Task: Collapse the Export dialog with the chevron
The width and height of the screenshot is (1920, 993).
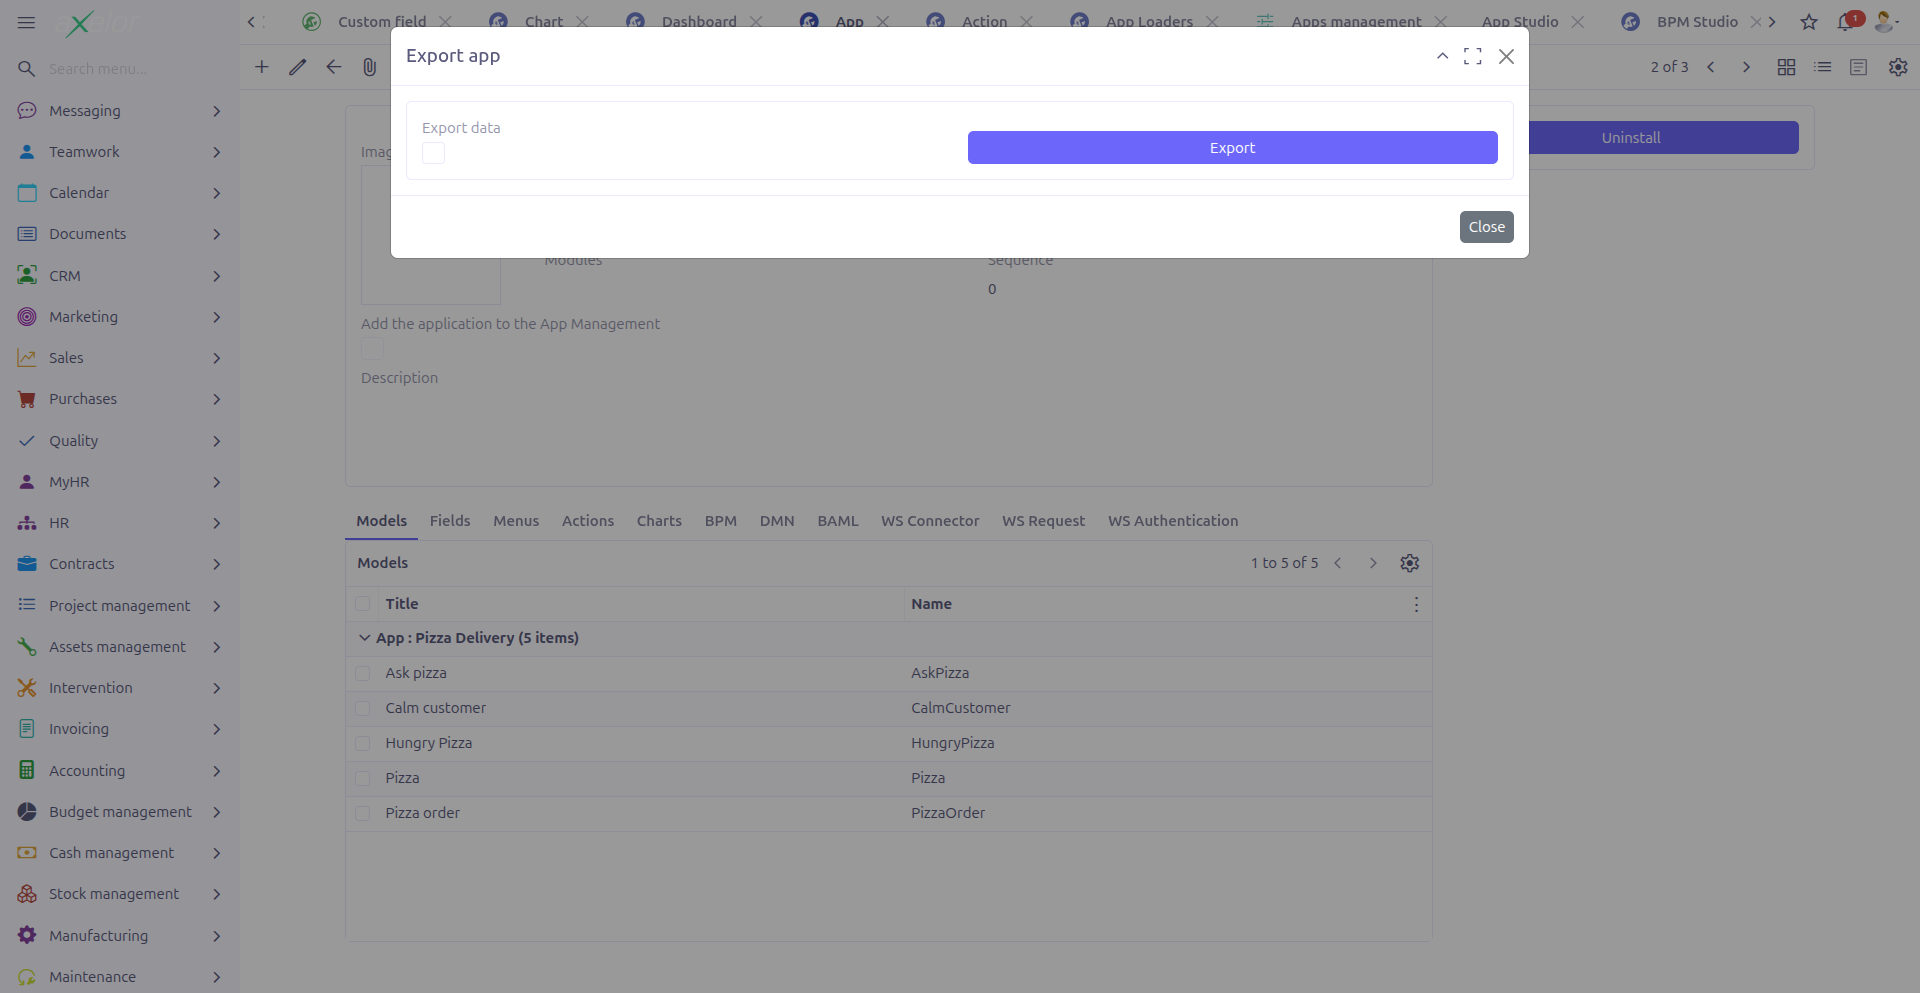Action: [x=1442, y=56]
